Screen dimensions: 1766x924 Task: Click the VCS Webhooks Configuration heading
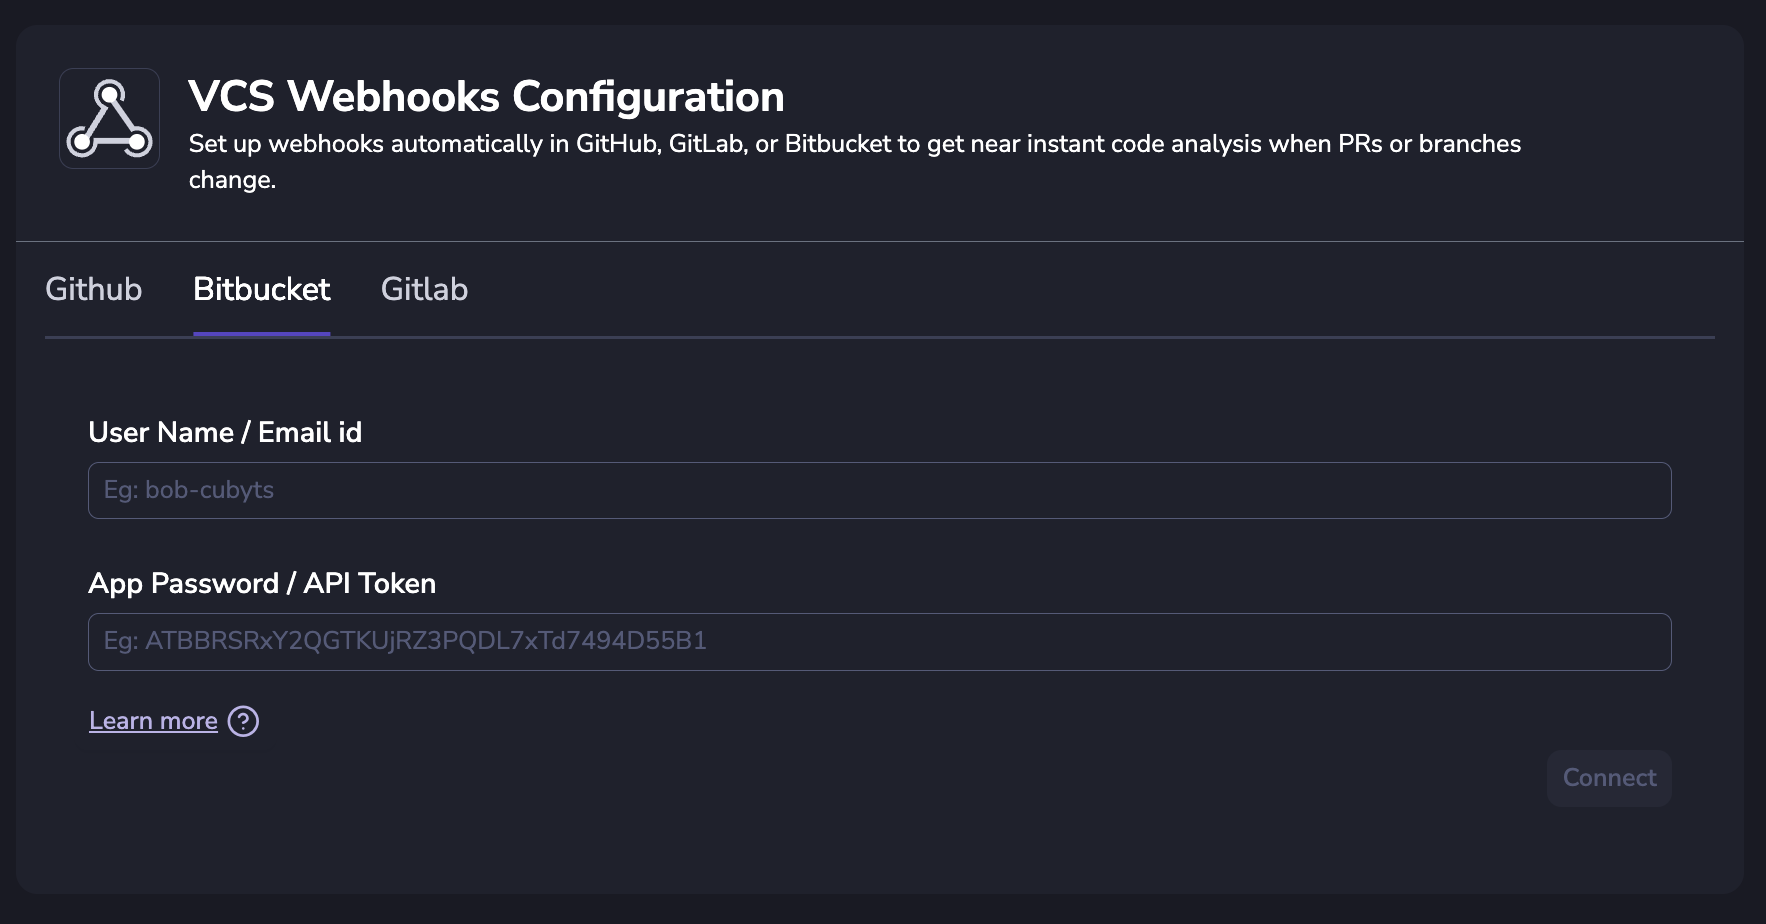[486, 96]
